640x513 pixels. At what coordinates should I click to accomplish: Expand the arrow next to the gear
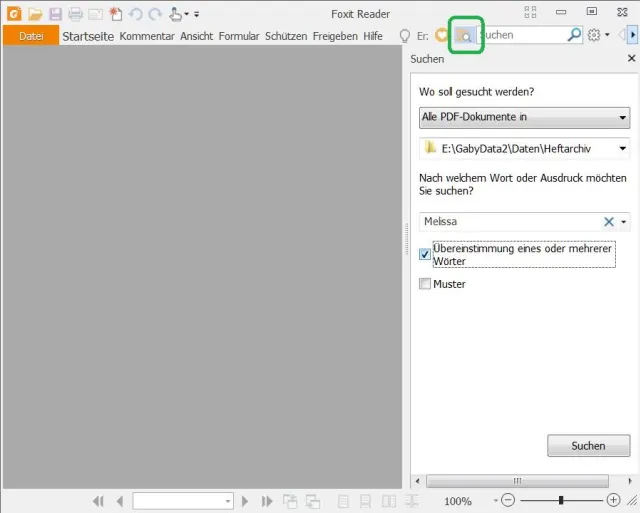[x=607, y=35]
